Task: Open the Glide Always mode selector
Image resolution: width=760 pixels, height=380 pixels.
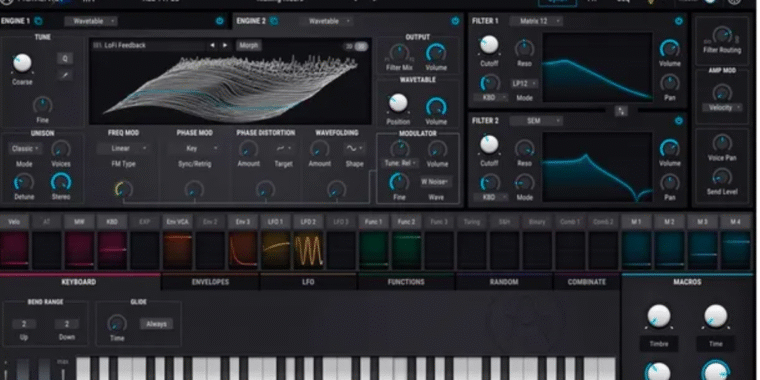Action: 157,324
